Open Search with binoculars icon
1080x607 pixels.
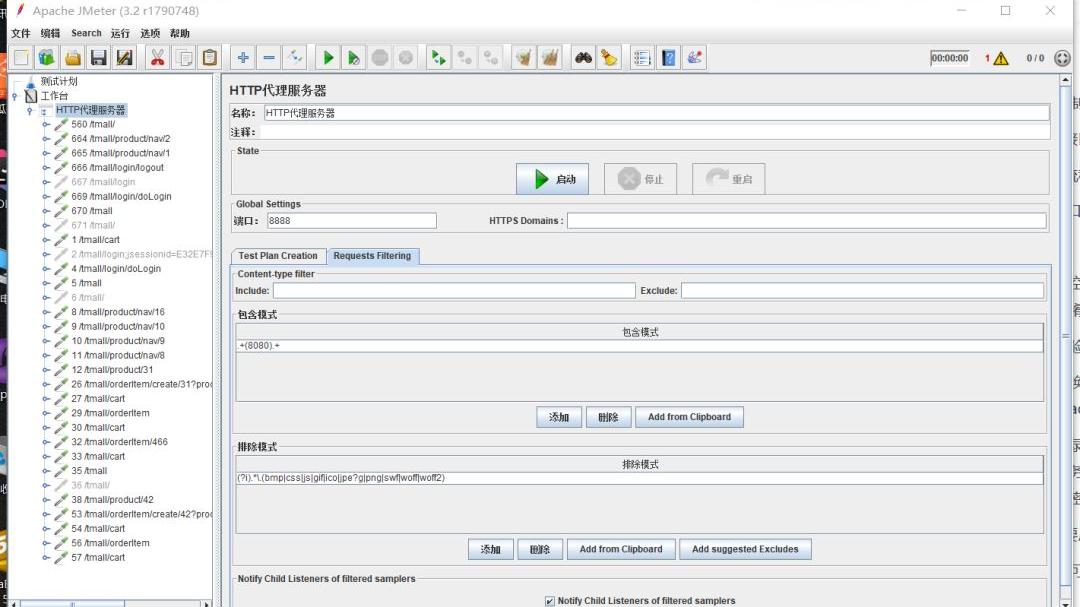pos(583,58)
